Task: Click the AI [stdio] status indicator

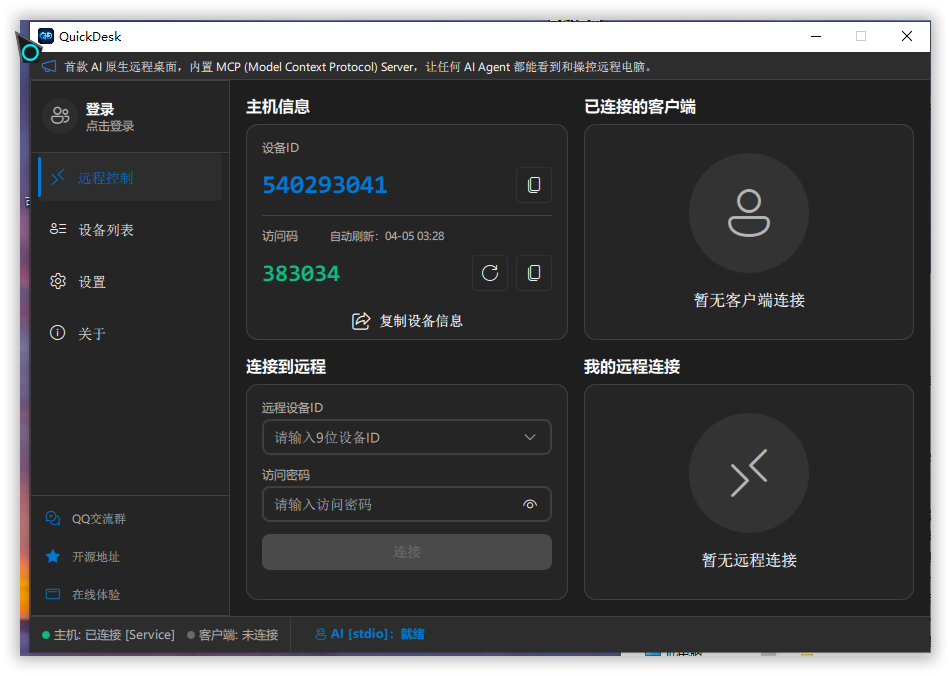Action: [x=370, y=634]
